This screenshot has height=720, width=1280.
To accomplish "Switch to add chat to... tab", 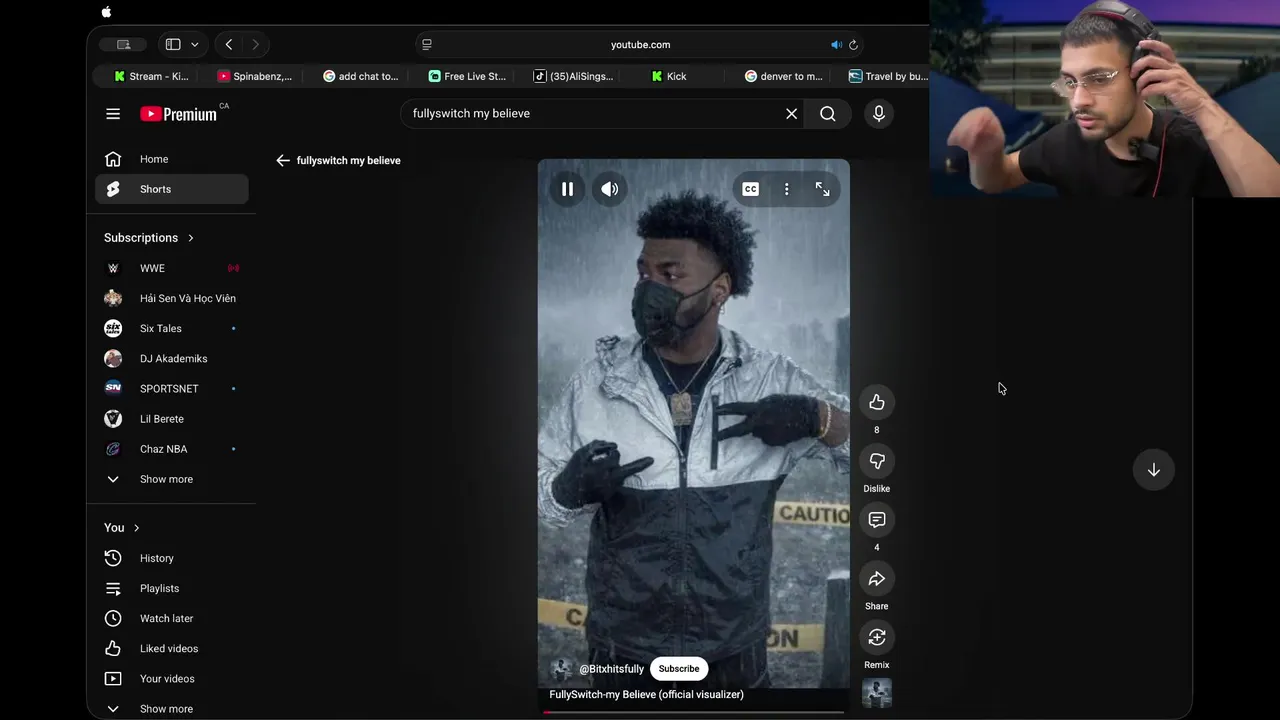I will pyautogui.click(x=360, y=76).
